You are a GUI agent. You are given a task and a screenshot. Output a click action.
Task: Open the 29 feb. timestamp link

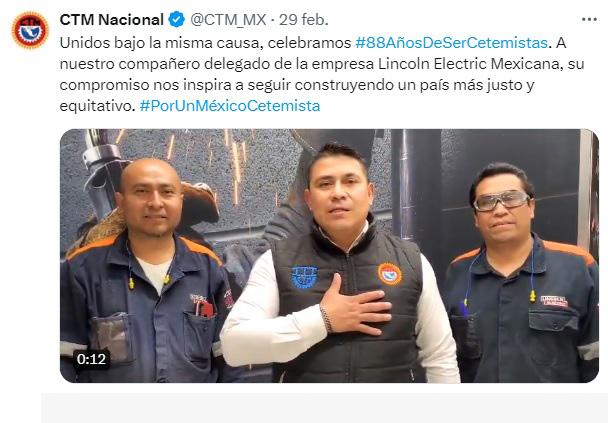click(304, 19)
